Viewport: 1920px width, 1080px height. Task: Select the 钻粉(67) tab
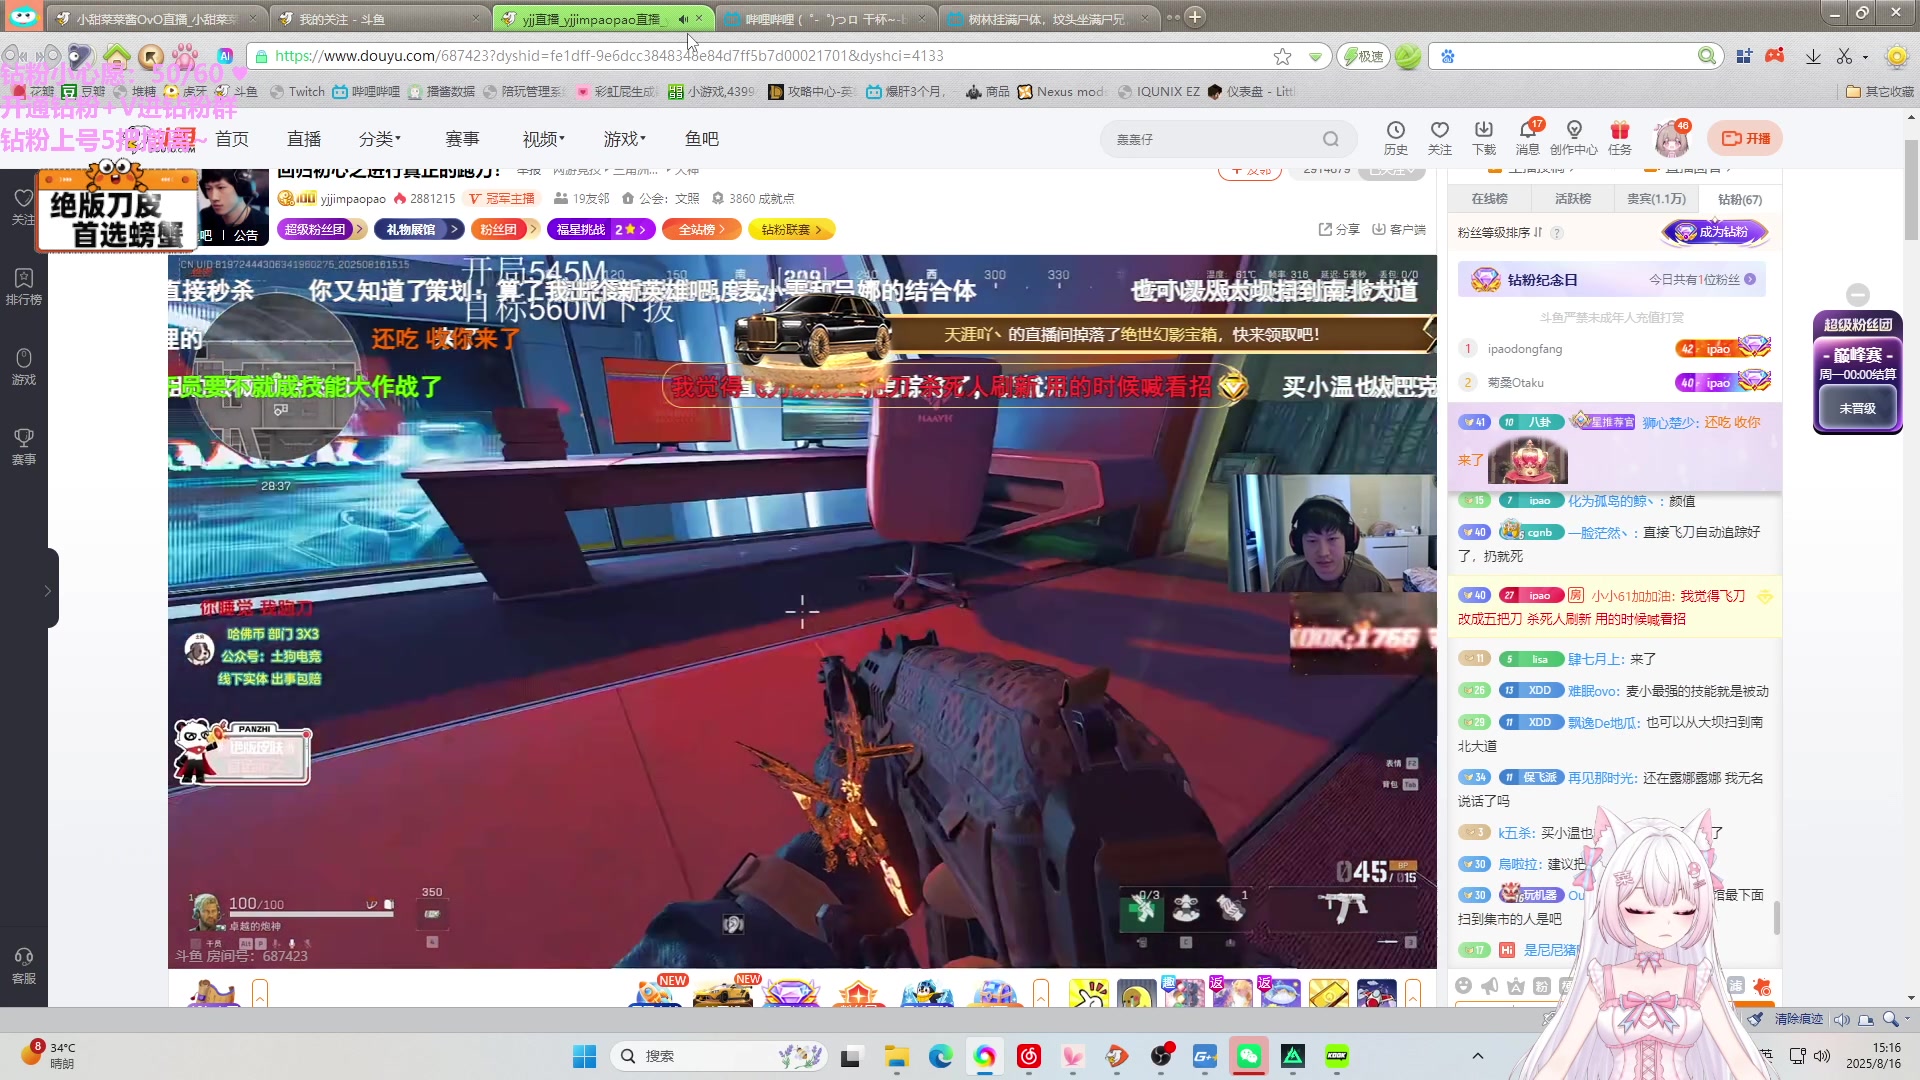1740,199
